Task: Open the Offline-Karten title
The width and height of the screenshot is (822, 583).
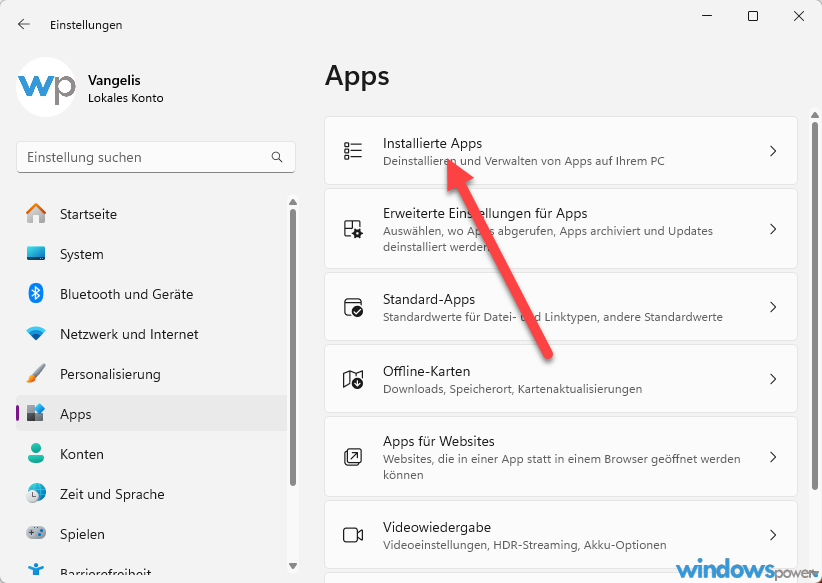Action: [x=426, y=371]
